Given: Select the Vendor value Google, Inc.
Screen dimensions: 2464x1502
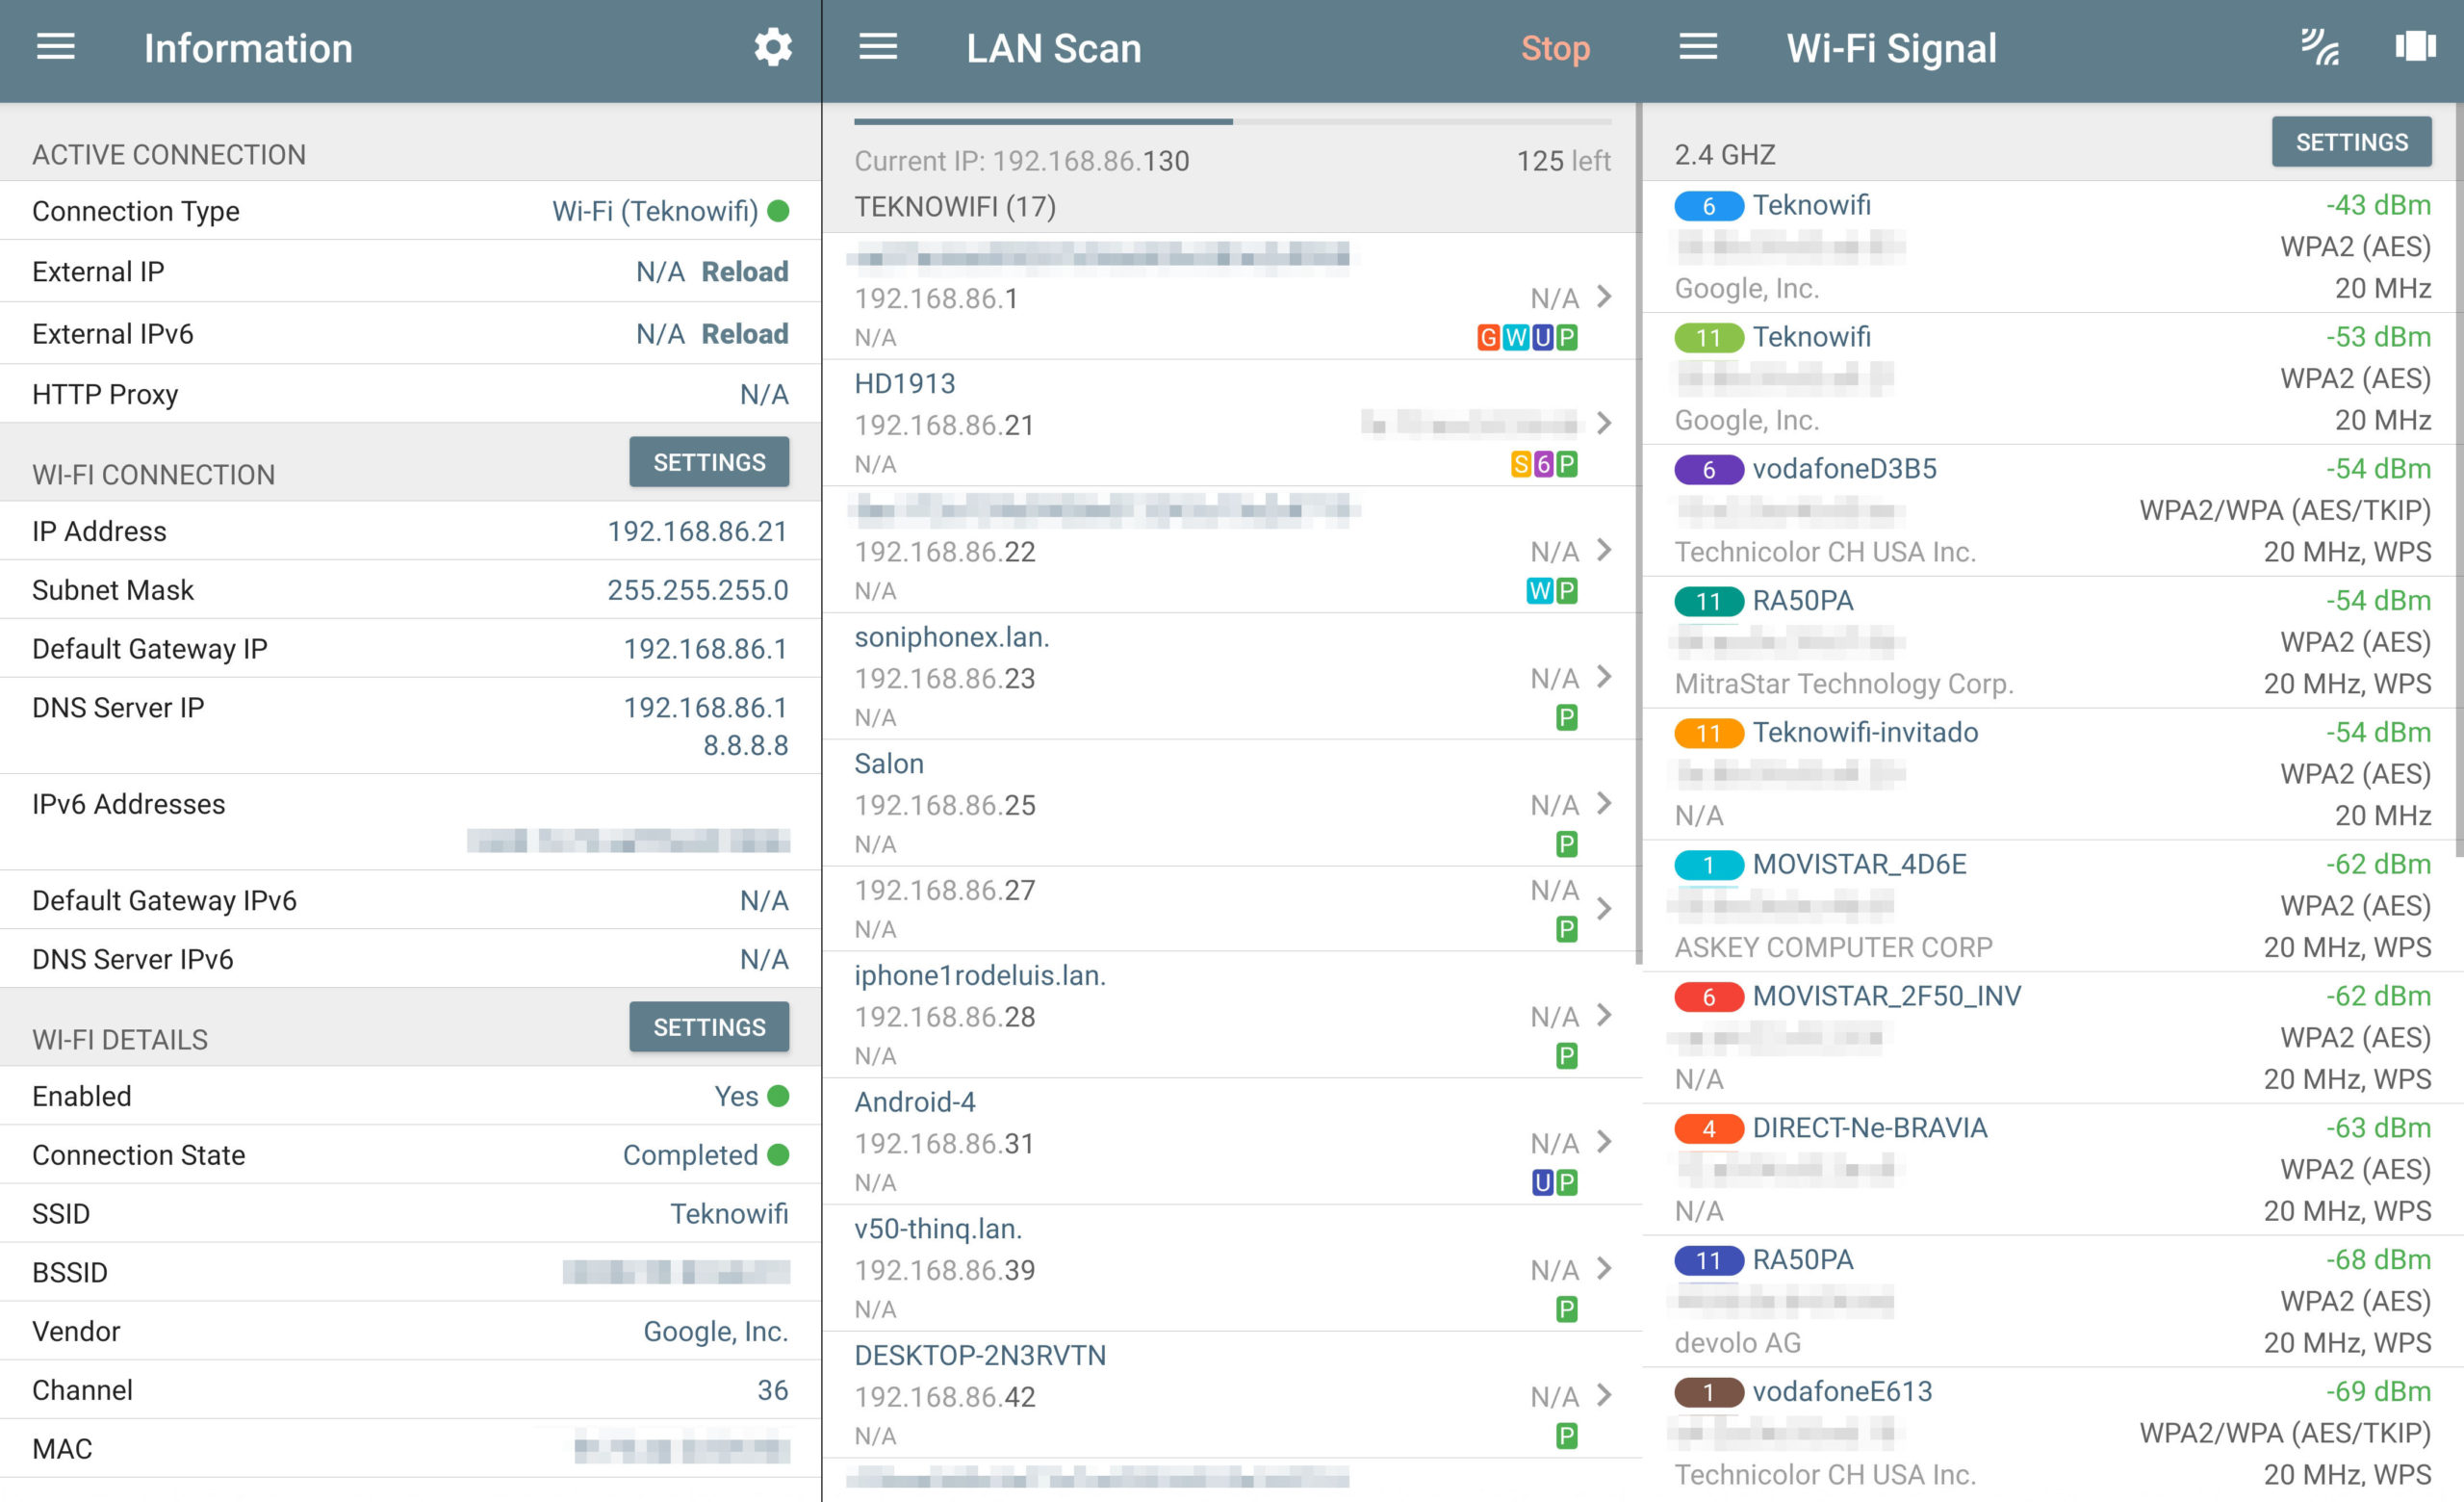Looking at the screenshot, I should (716, 1331).
